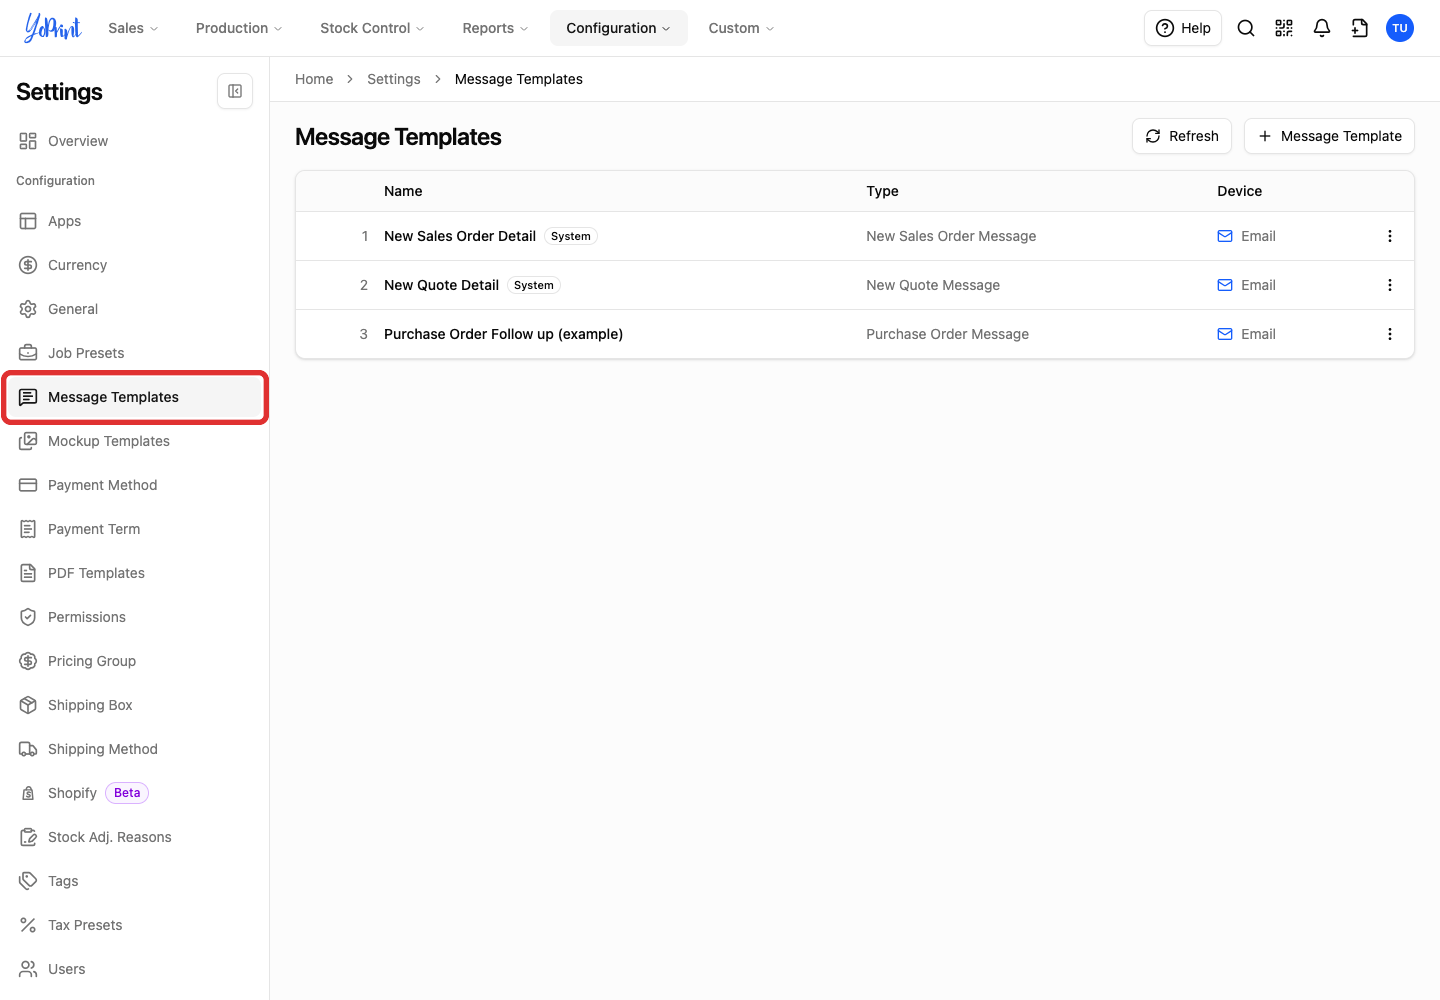Open actions menu for New Quote Detail
Screen dimensions: 1440x1000
coord(1390,285)
